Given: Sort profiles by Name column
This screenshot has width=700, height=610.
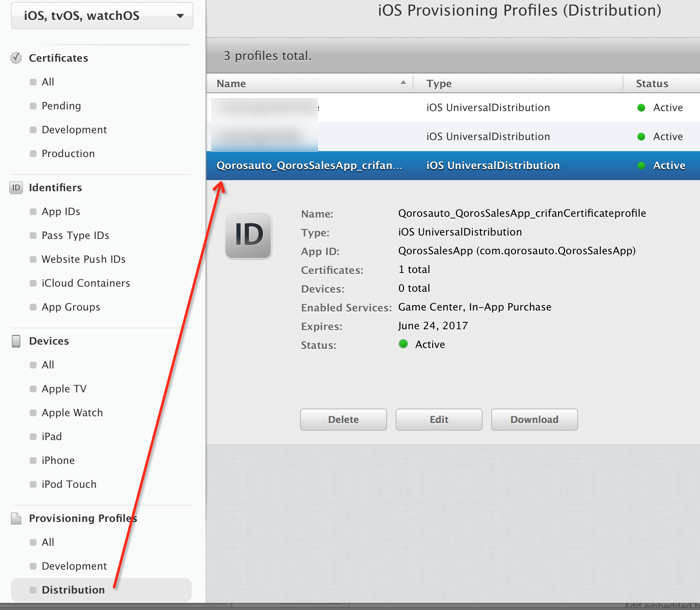Looking at the screenshot, I should point(231,84).
